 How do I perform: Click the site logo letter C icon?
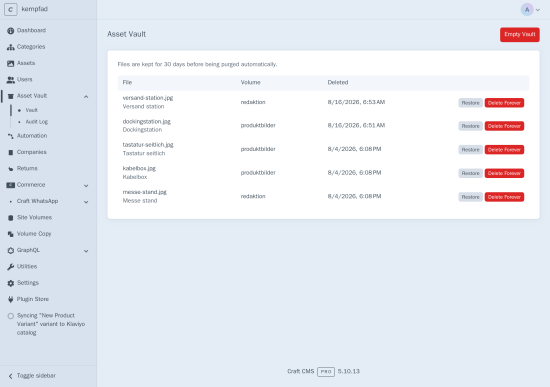point(11,9)
